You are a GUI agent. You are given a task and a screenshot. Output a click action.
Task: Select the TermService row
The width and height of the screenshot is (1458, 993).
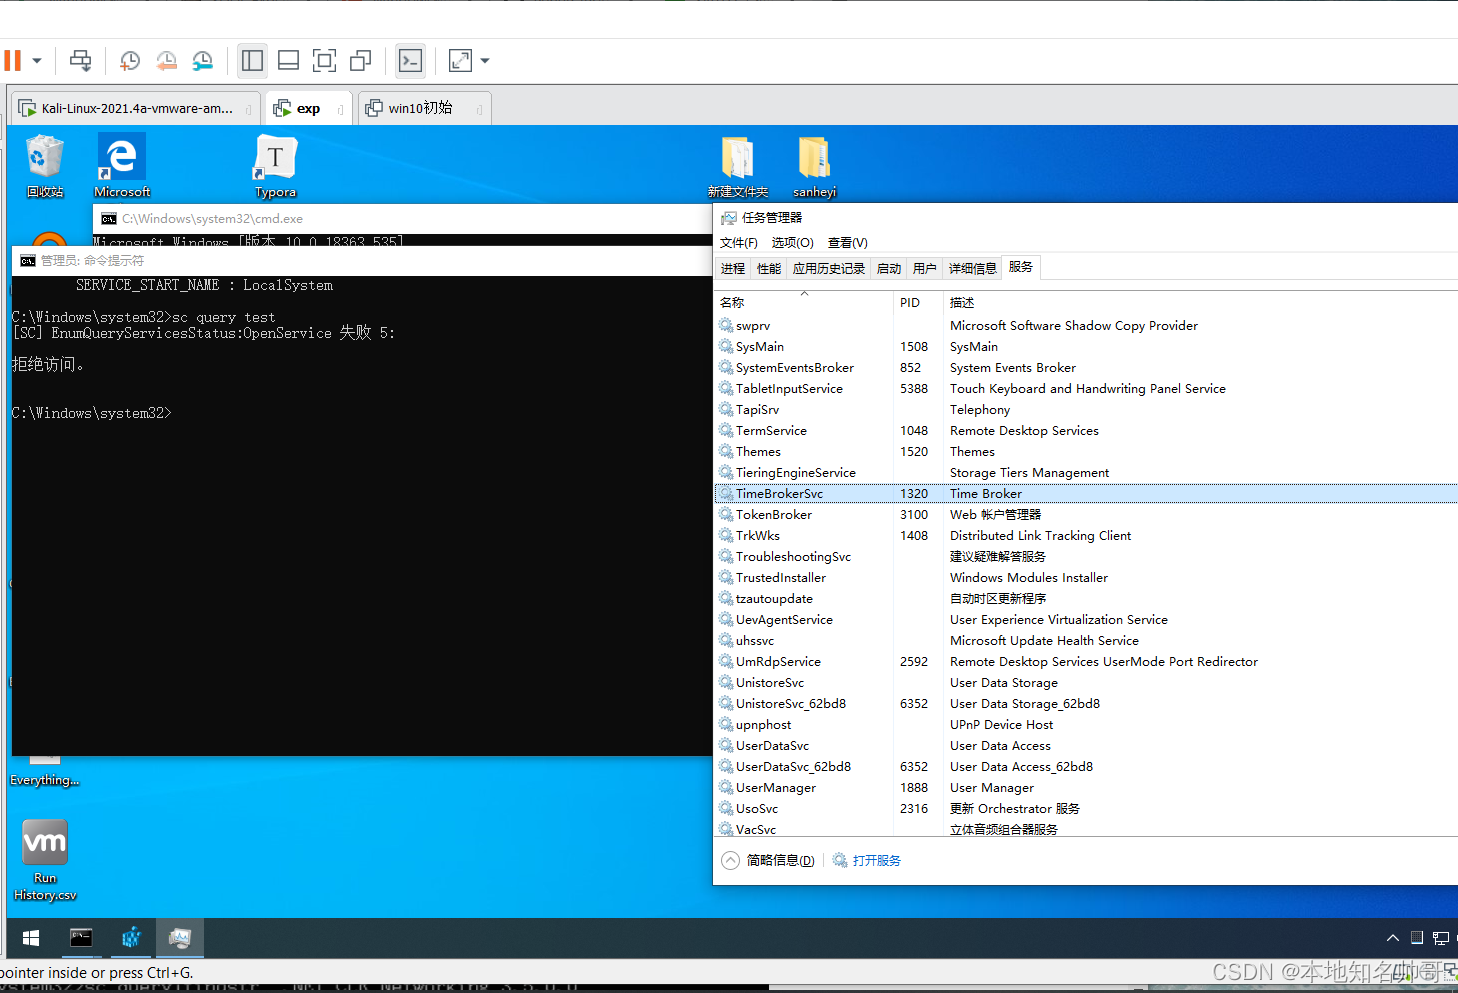click(1086, 430)
